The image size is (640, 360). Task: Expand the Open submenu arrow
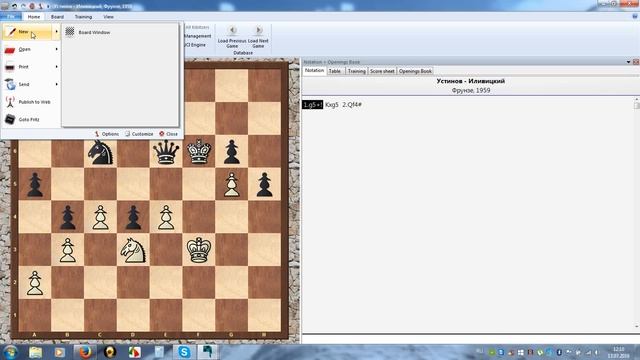click(57, 49)
